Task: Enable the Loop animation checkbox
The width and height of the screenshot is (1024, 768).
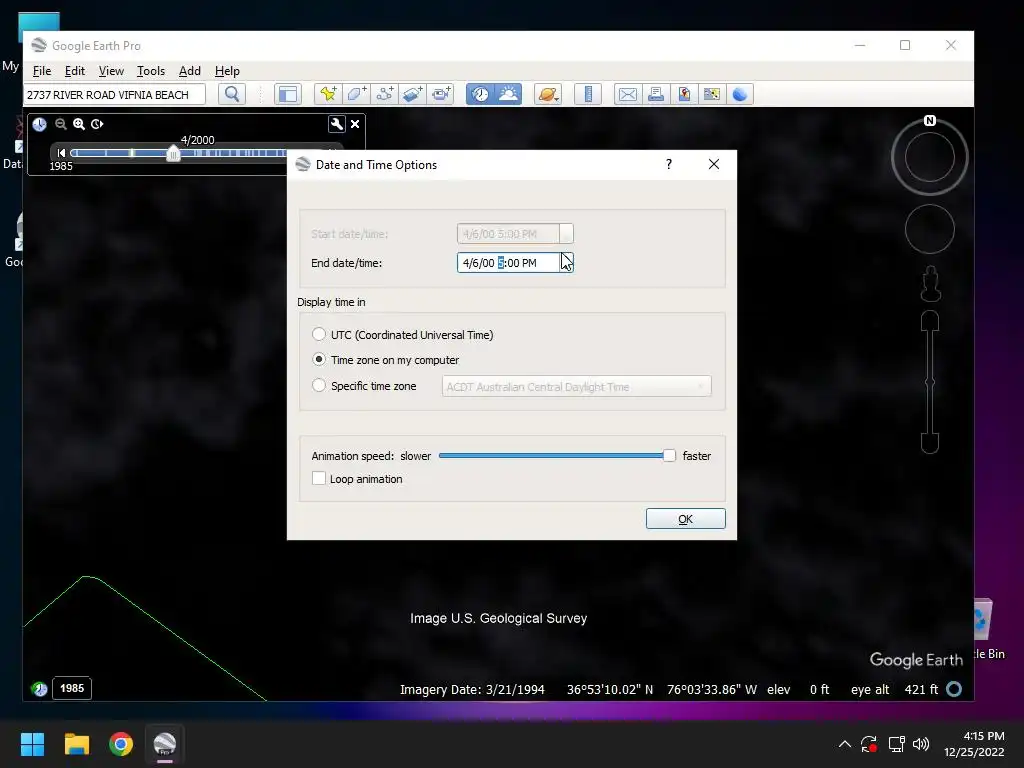Action: [x=319, y=478]
